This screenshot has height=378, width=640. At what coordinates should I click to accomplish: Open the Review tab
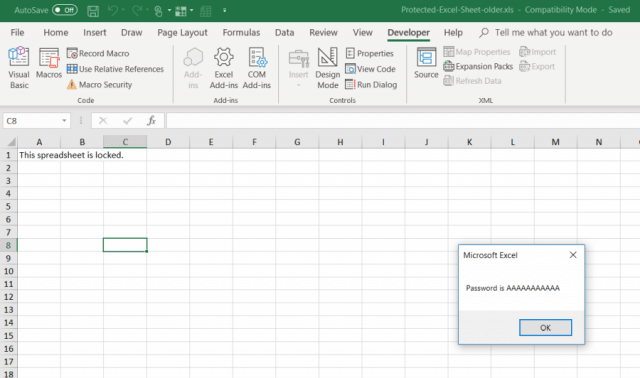[x=323, y=32]
